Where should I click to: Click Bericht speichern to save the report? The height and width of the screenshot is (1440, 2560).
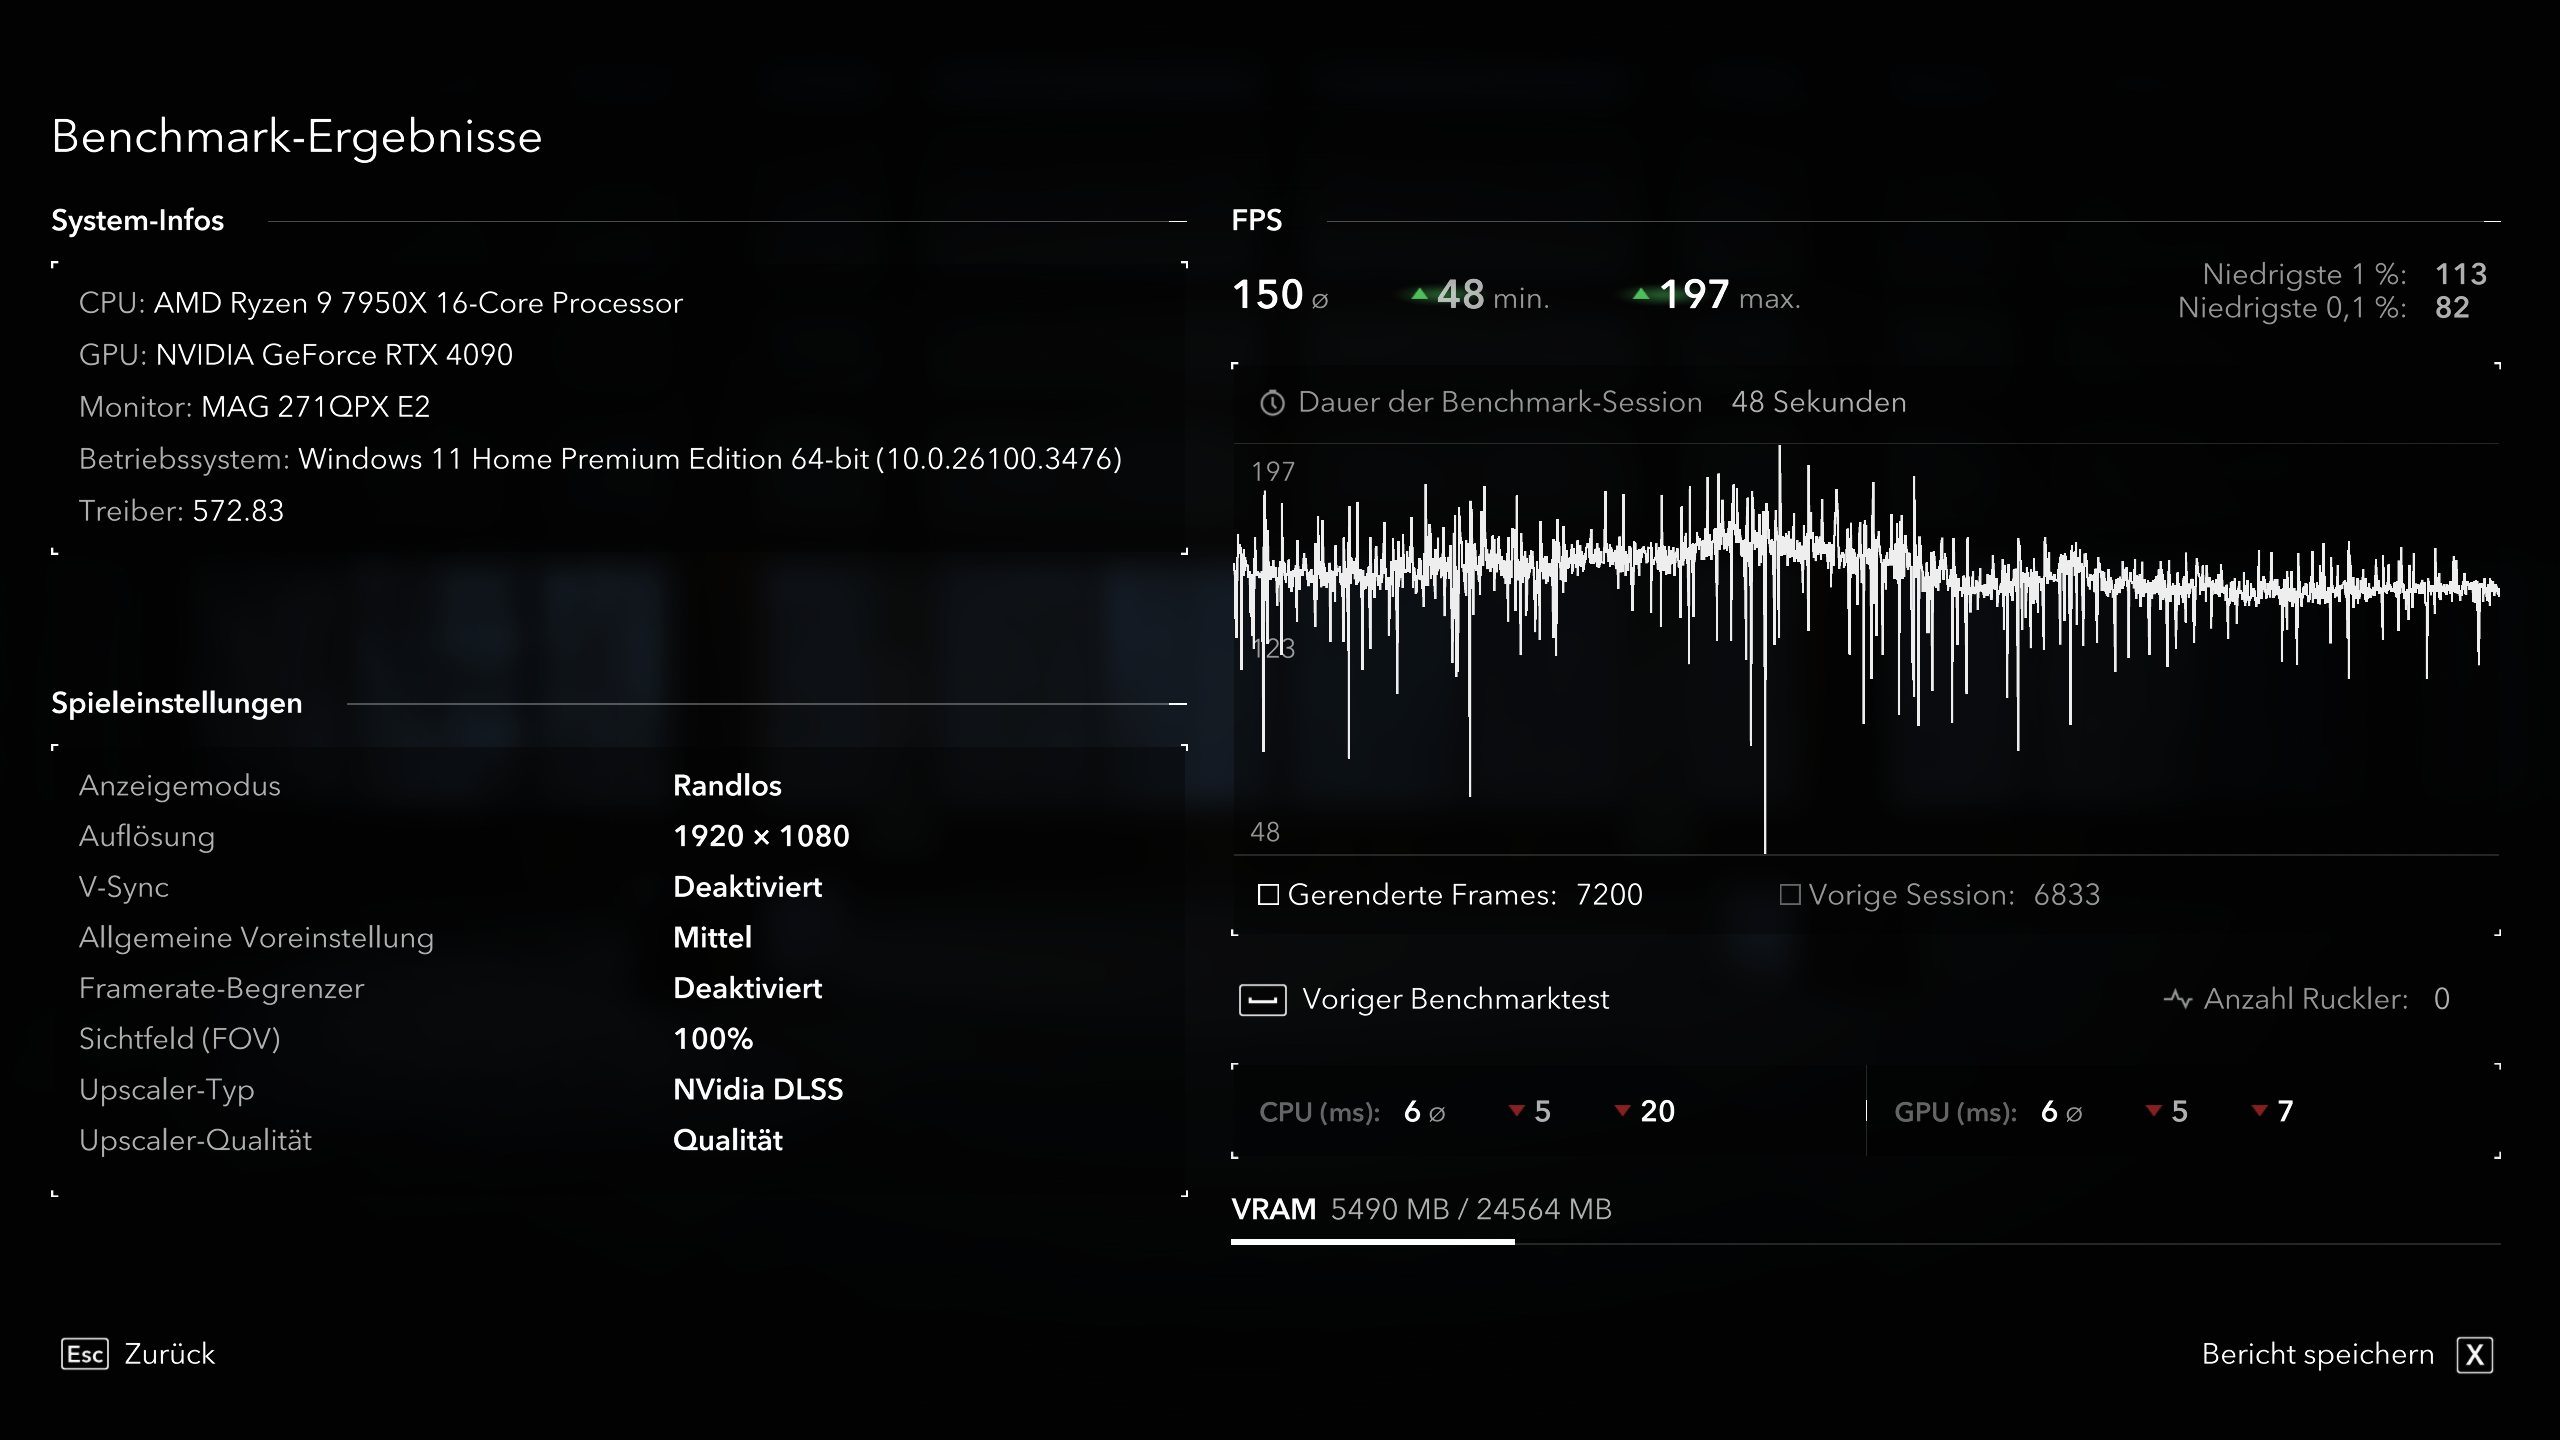[2317, 1354]
